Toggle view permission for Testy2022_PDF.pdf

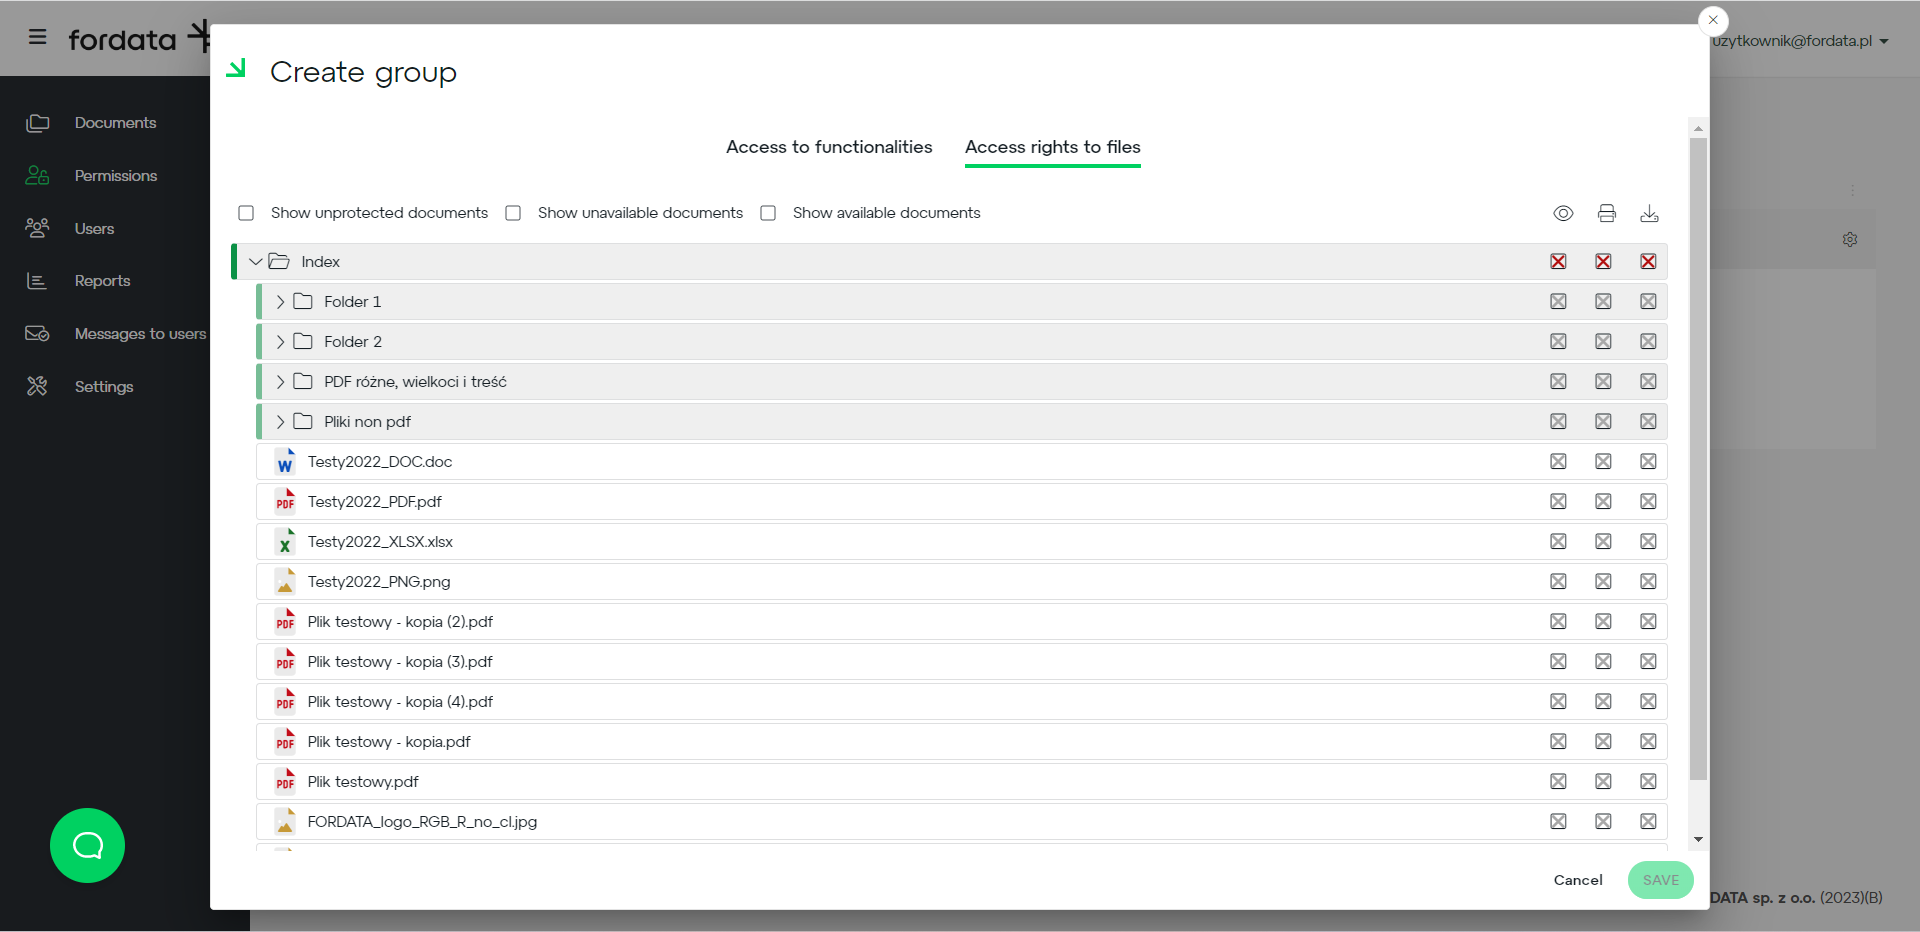[1557, 501]
